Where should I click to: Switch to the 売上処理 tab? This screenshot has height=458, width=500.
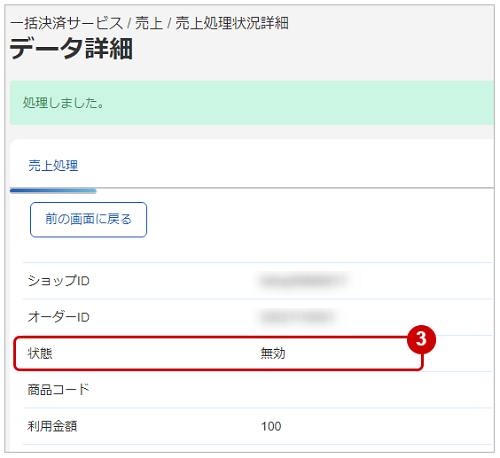point(53,165)
